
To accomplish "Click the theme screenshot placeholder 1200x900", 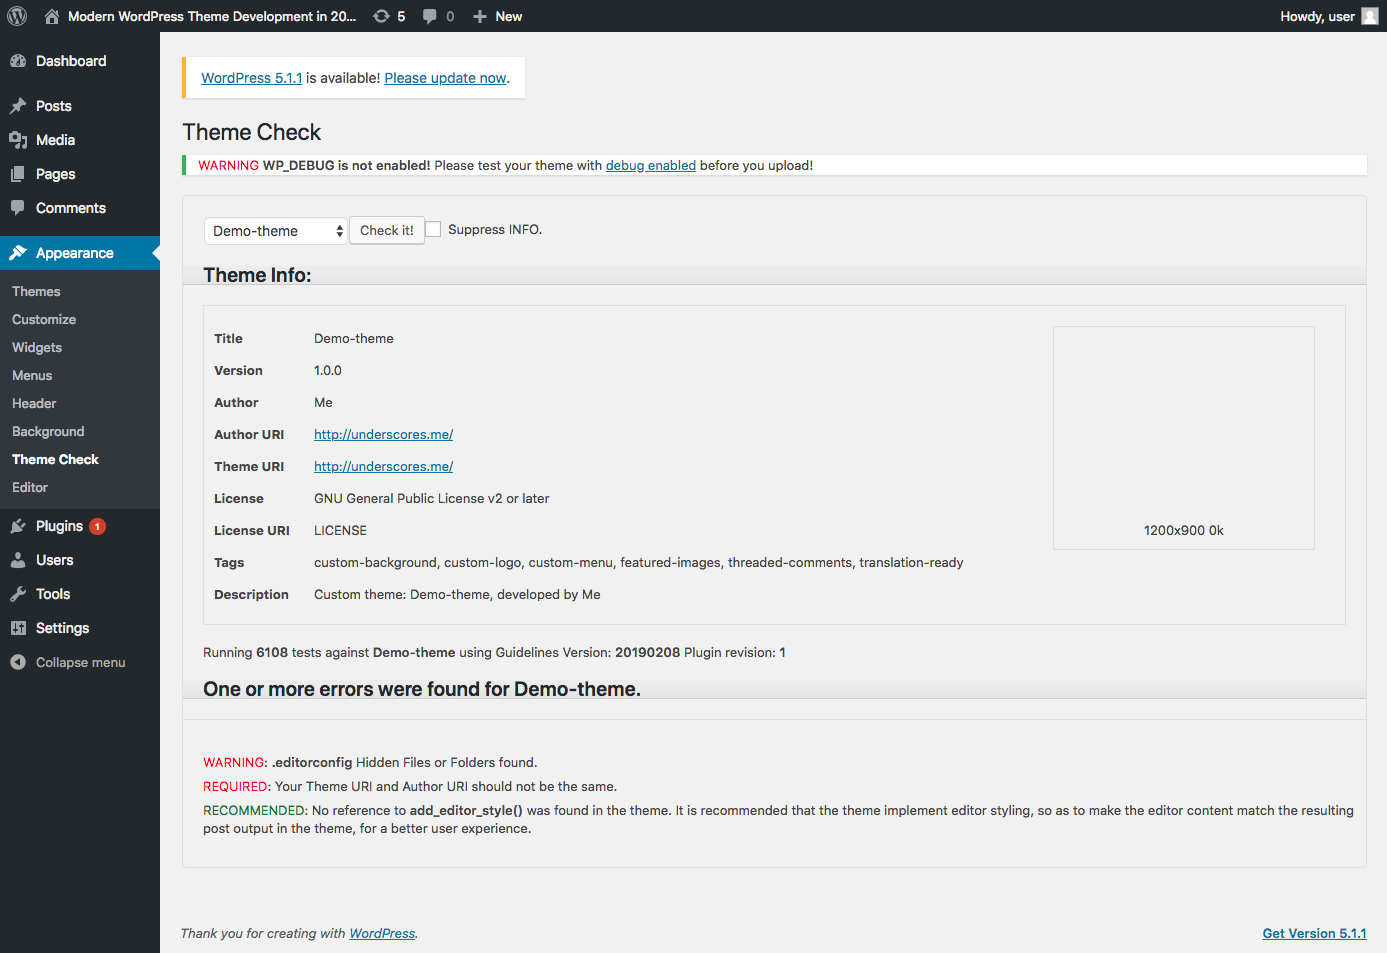I will pyautogui.click(x=1184, y=438).
